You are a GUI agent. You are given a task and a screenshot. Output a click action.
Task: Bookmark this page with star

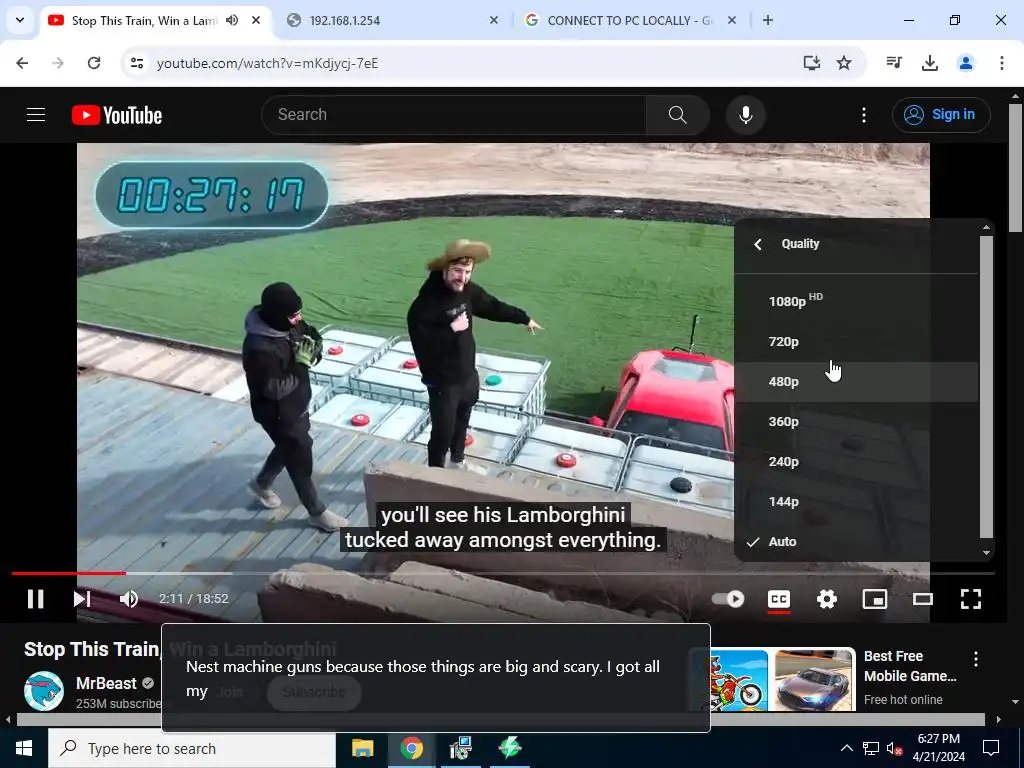click(844, 63)
